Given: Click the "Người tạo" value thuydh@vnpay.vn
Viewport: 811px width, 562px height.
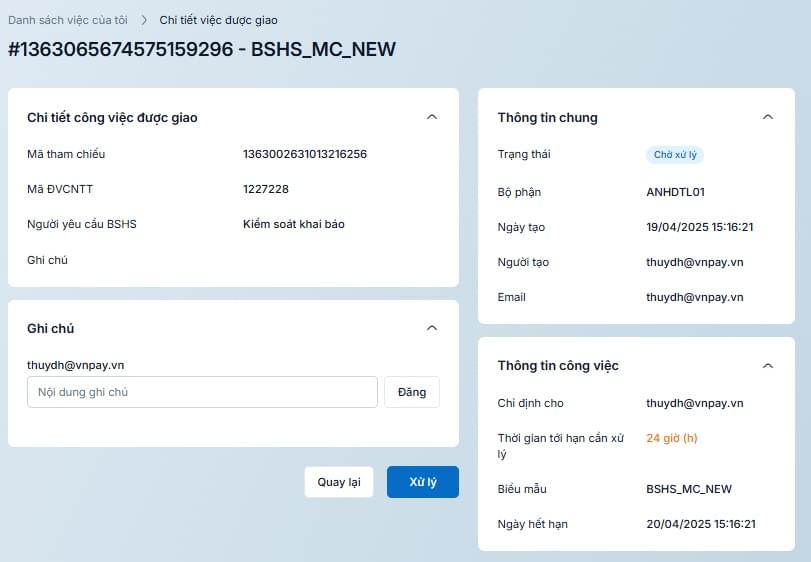Looking at the screenshot, I should pos(695,262).
